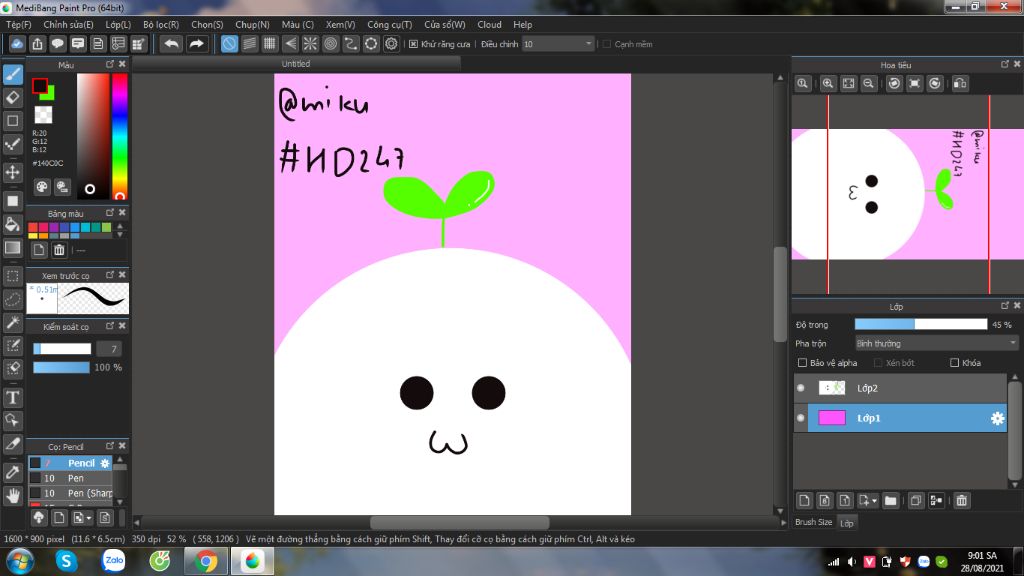Screen dimensions: 1024x576
Task: Open snap settings gear icon
Action: (x=391, y=44)
